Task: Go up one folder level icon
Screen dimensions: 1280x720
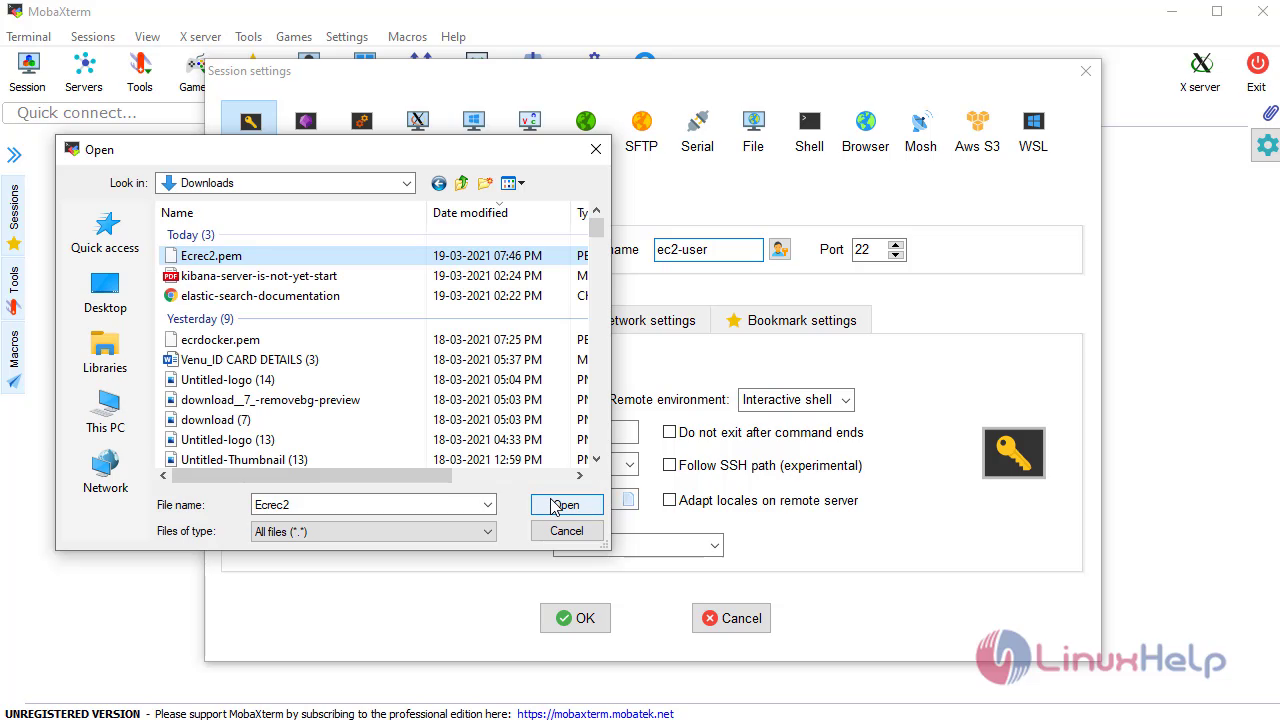Action: (461, 183)
